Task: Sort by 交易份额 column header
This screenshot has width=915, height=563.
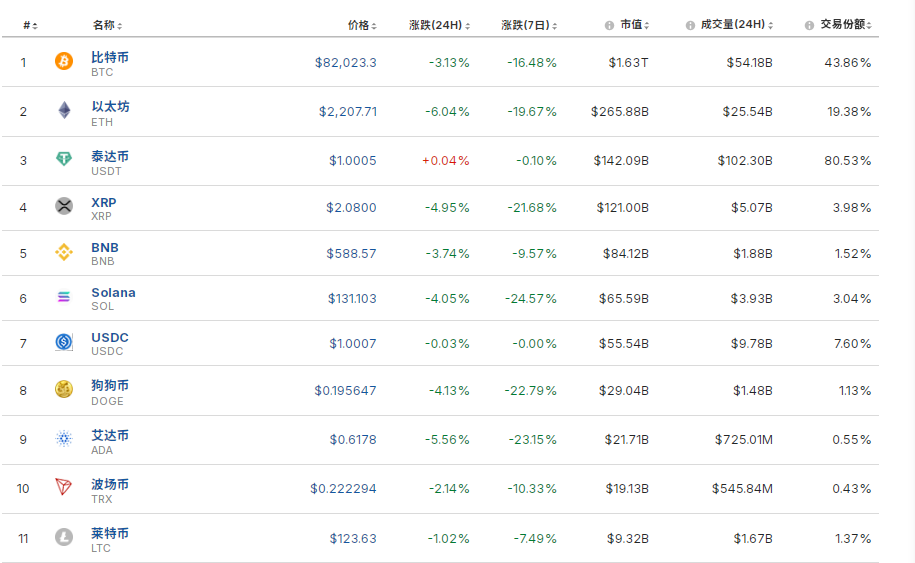Action: tap(846, 25)
